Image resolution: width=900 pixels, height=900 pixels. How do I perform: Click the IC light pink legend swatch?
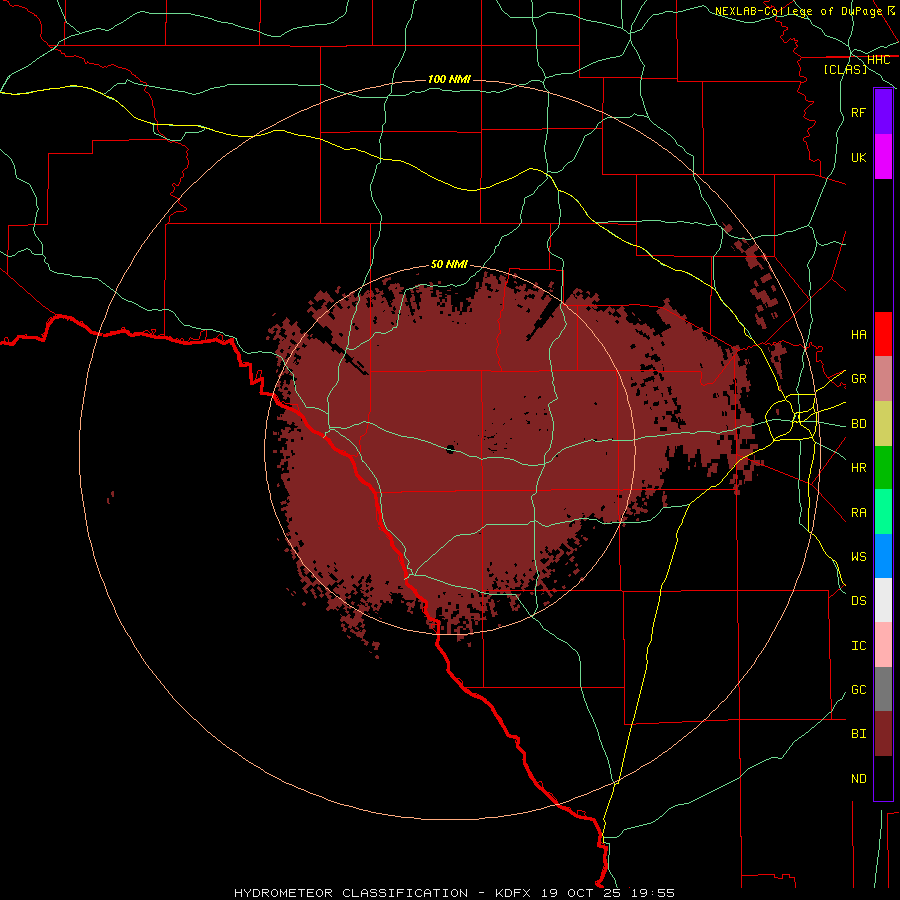click(x=883, y=645)
